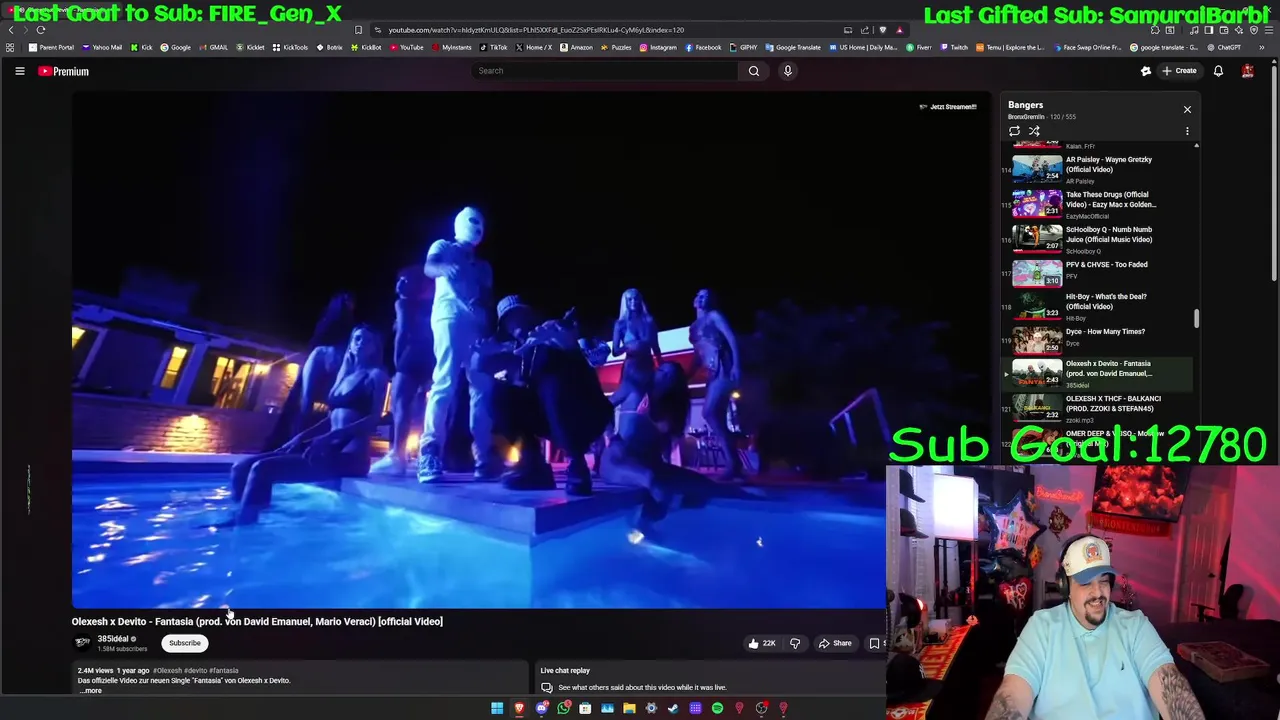Open the KickTools bookmark
Viewport: 1280px width, 720px height.
point(290,47)
